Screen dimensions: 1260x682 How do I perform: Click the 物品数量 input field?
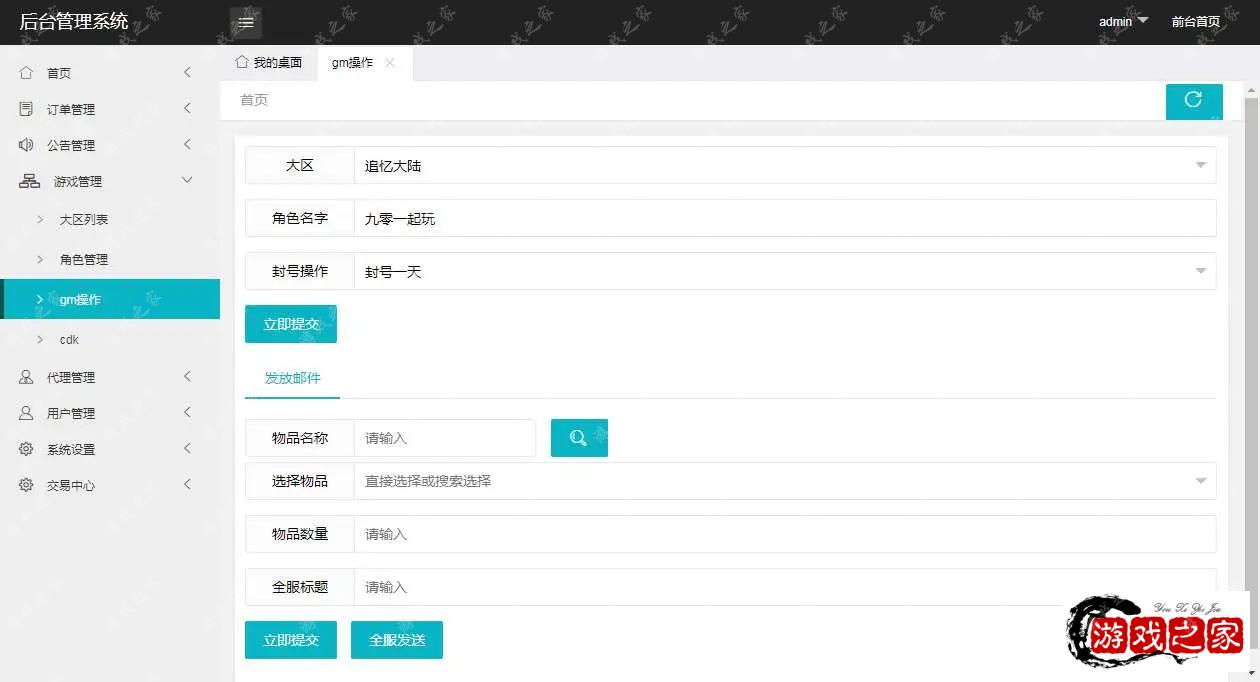[x=784, y=534]
